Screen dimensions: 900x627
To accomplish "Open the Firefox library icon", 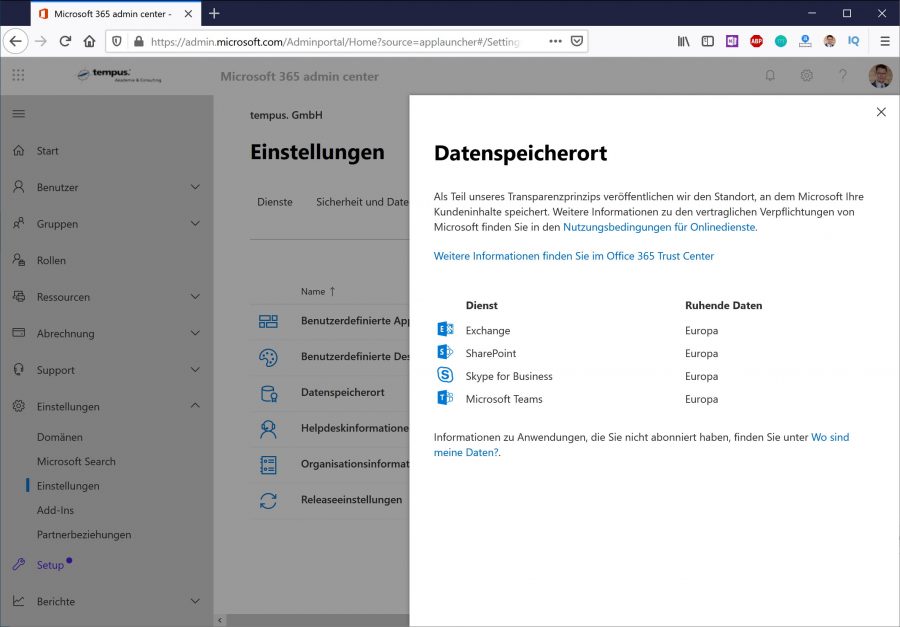I will tap(683, 41).
